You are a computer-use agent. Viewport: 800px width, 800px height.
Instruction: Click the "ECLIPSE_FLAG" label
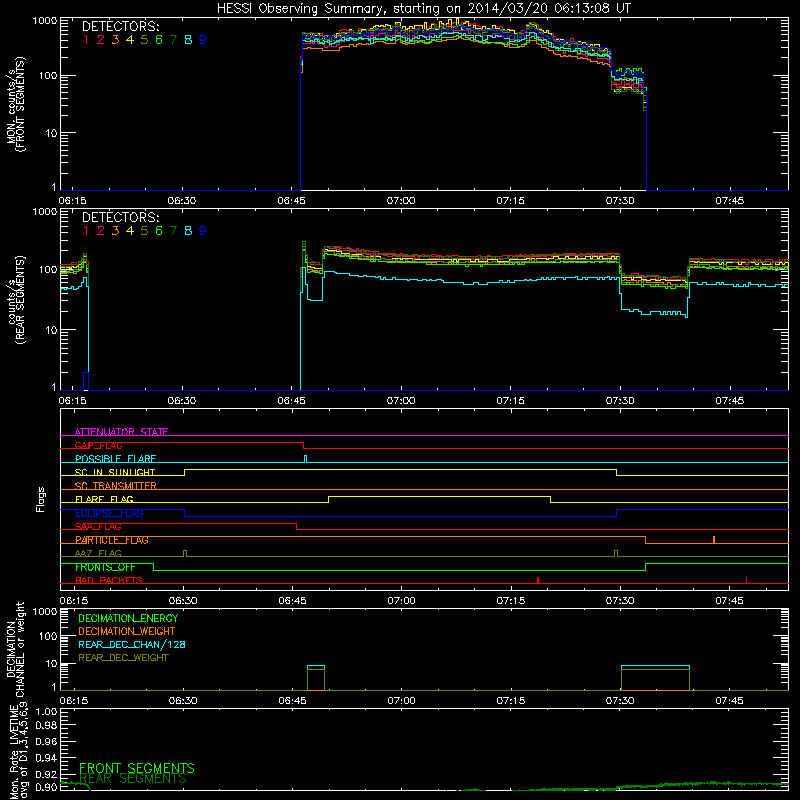[x=109, y=513]
